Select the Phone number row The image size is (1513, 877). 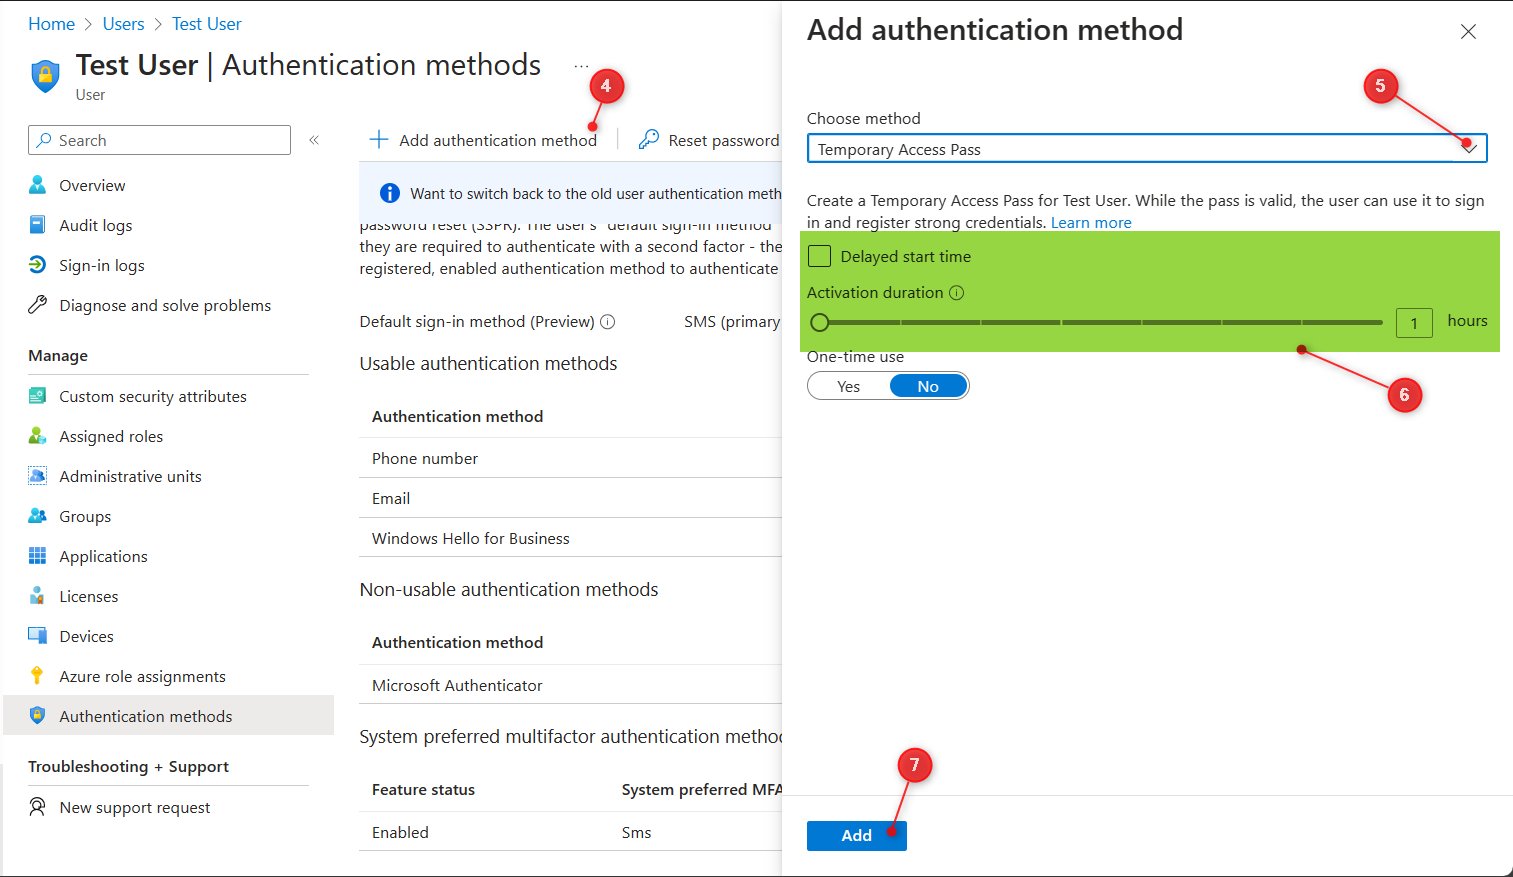click(x=570, y=458)
